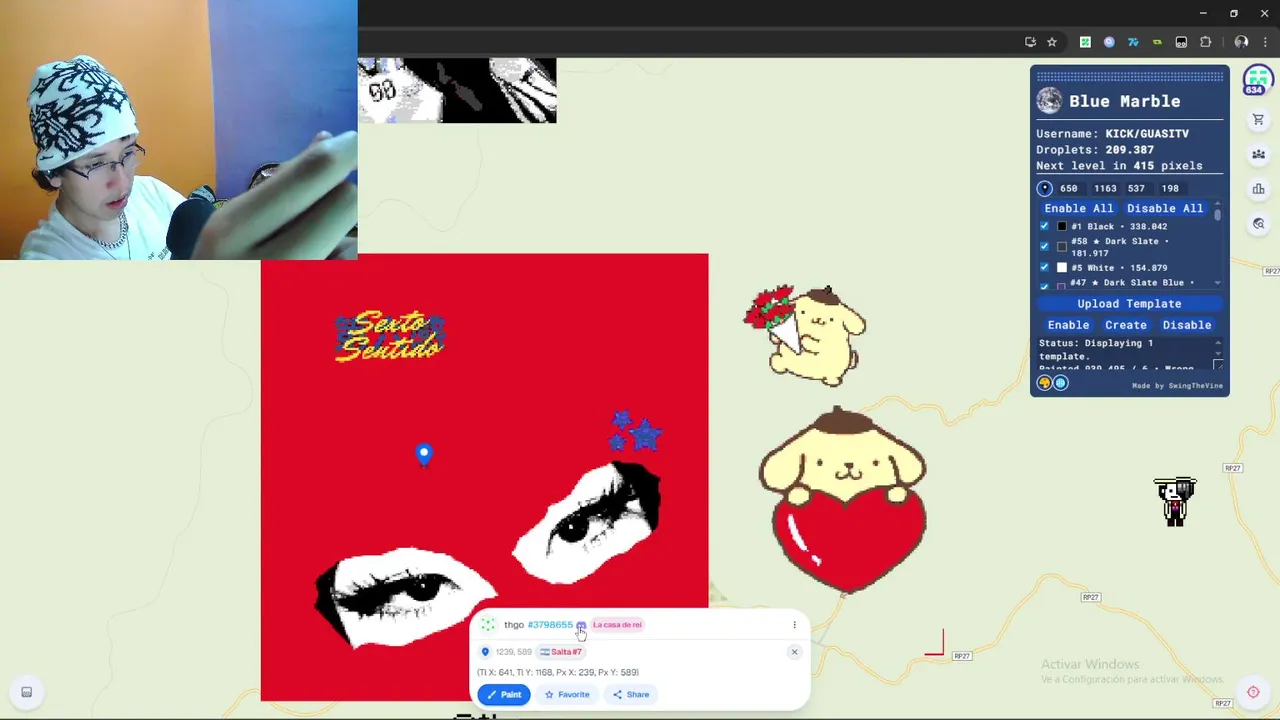Close the pixel info popup

[794, 652]
